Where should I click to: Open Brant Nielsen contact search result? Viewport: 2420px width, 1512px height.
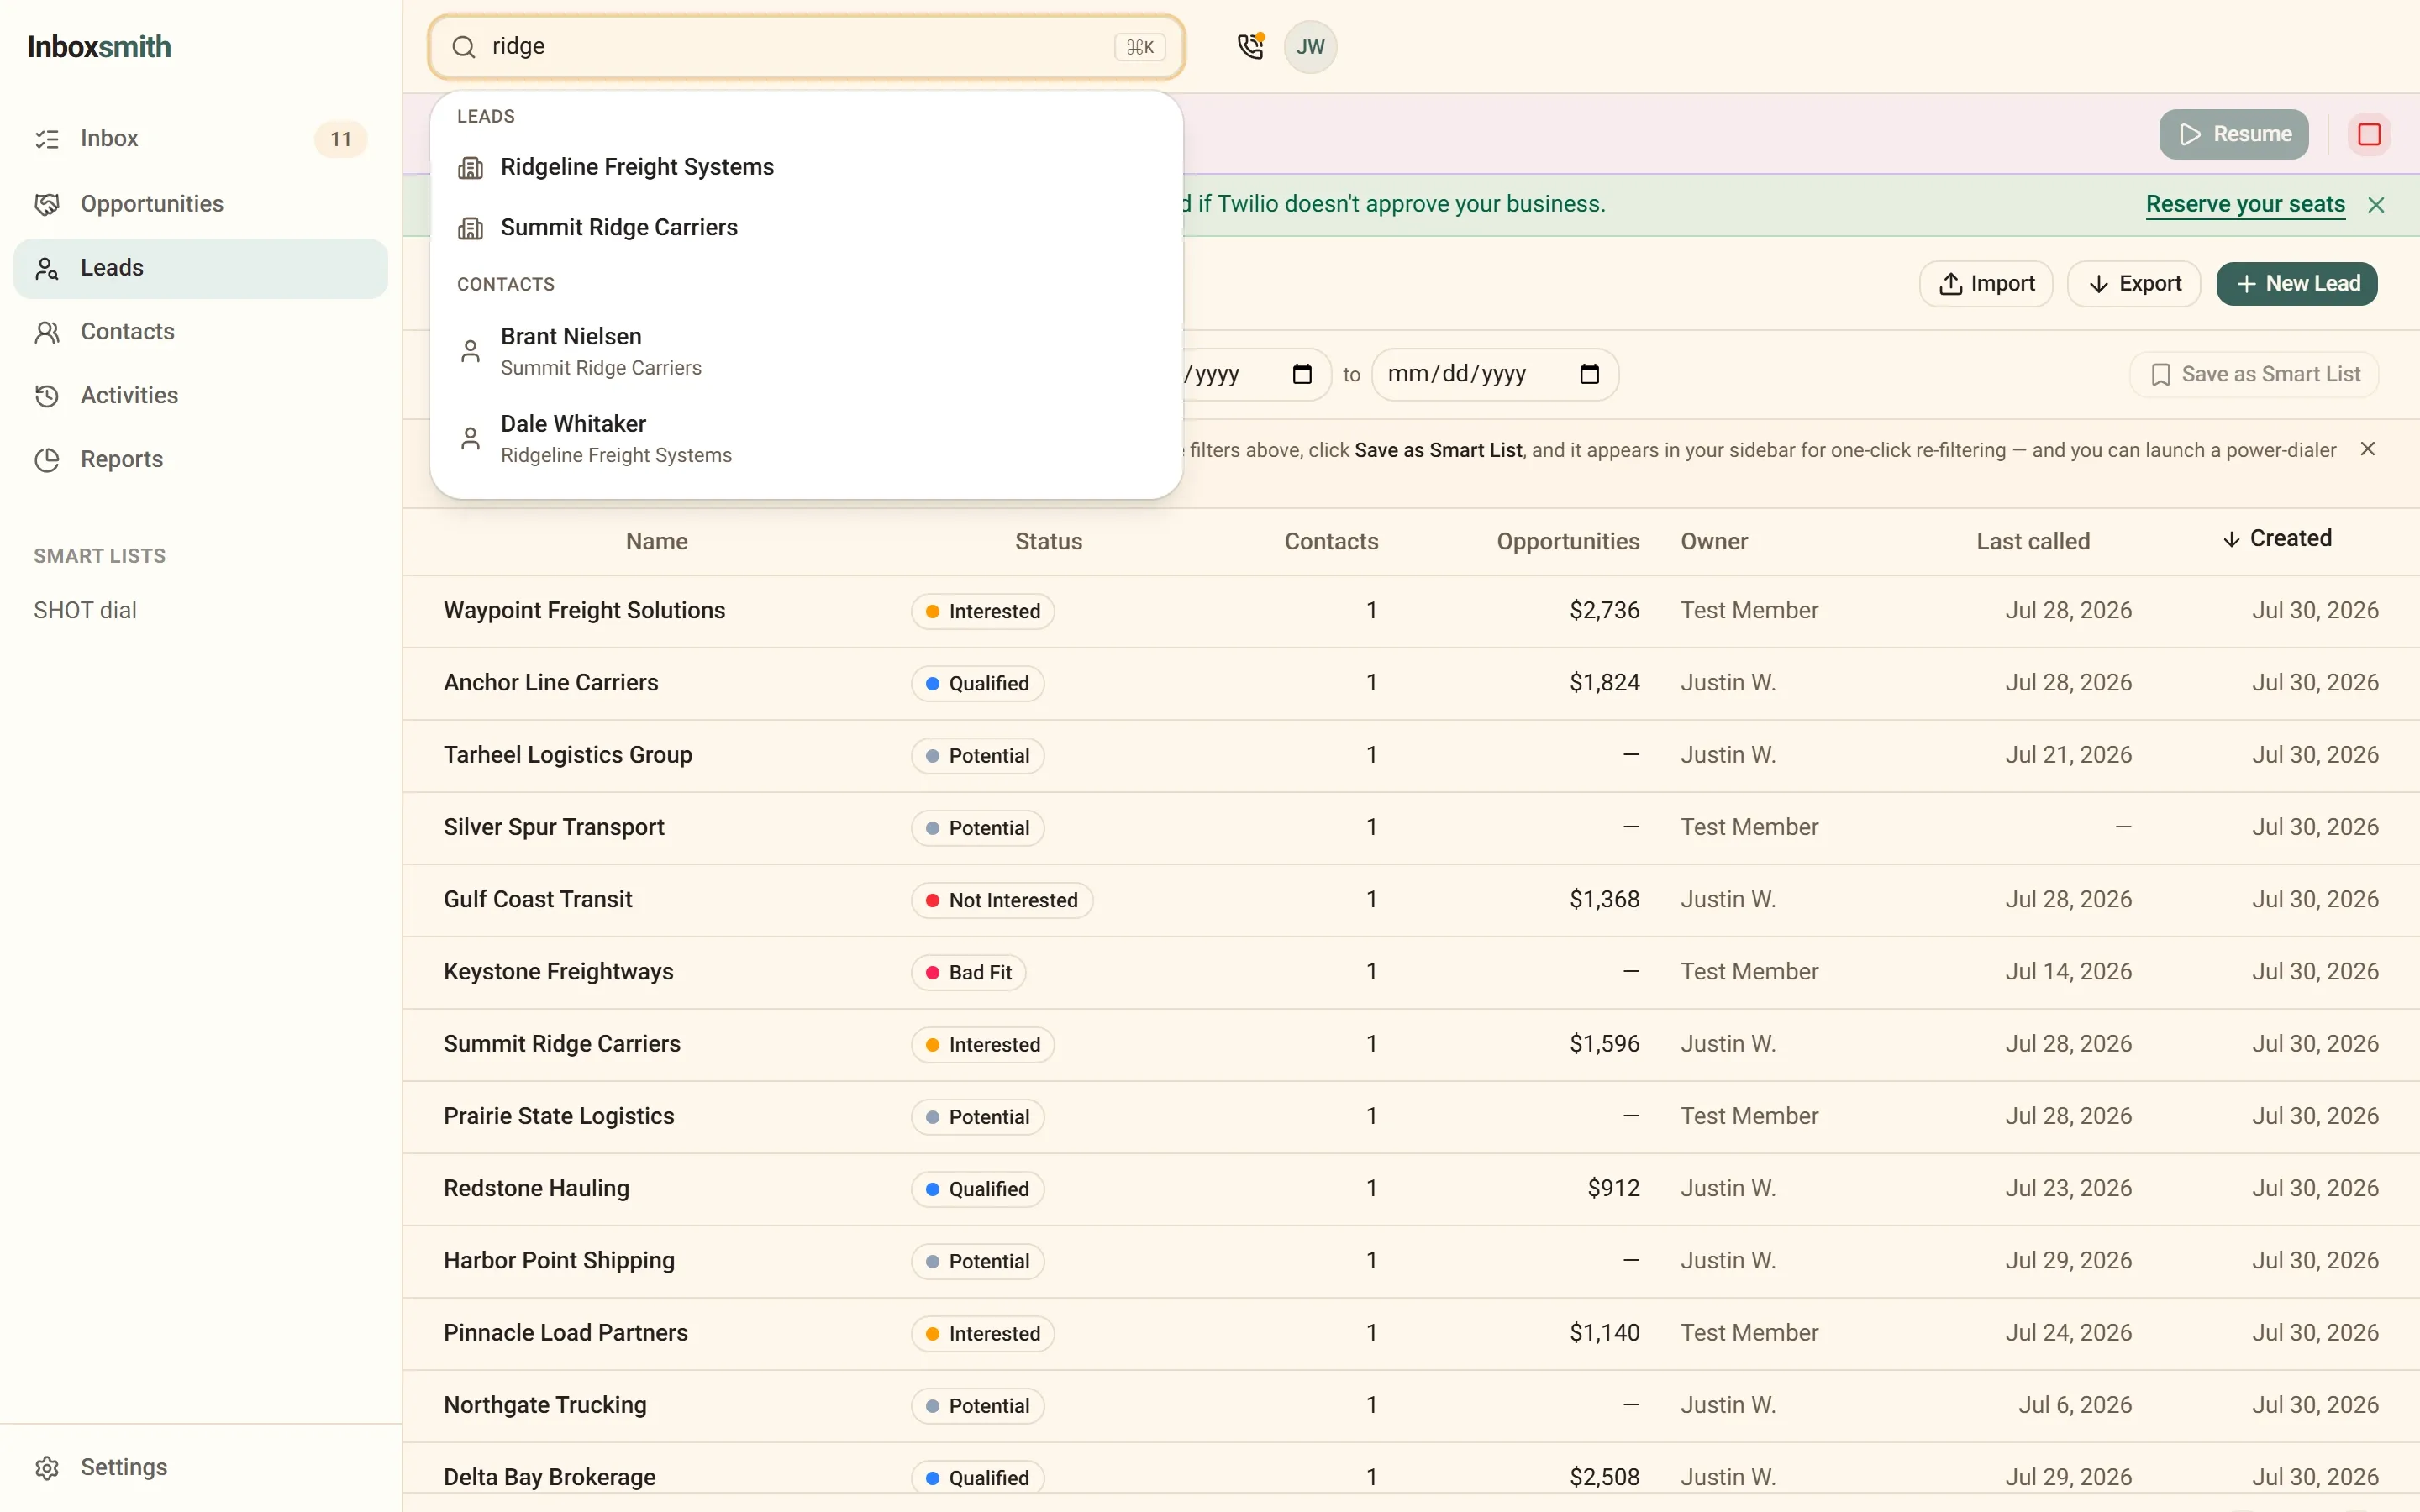806,351
